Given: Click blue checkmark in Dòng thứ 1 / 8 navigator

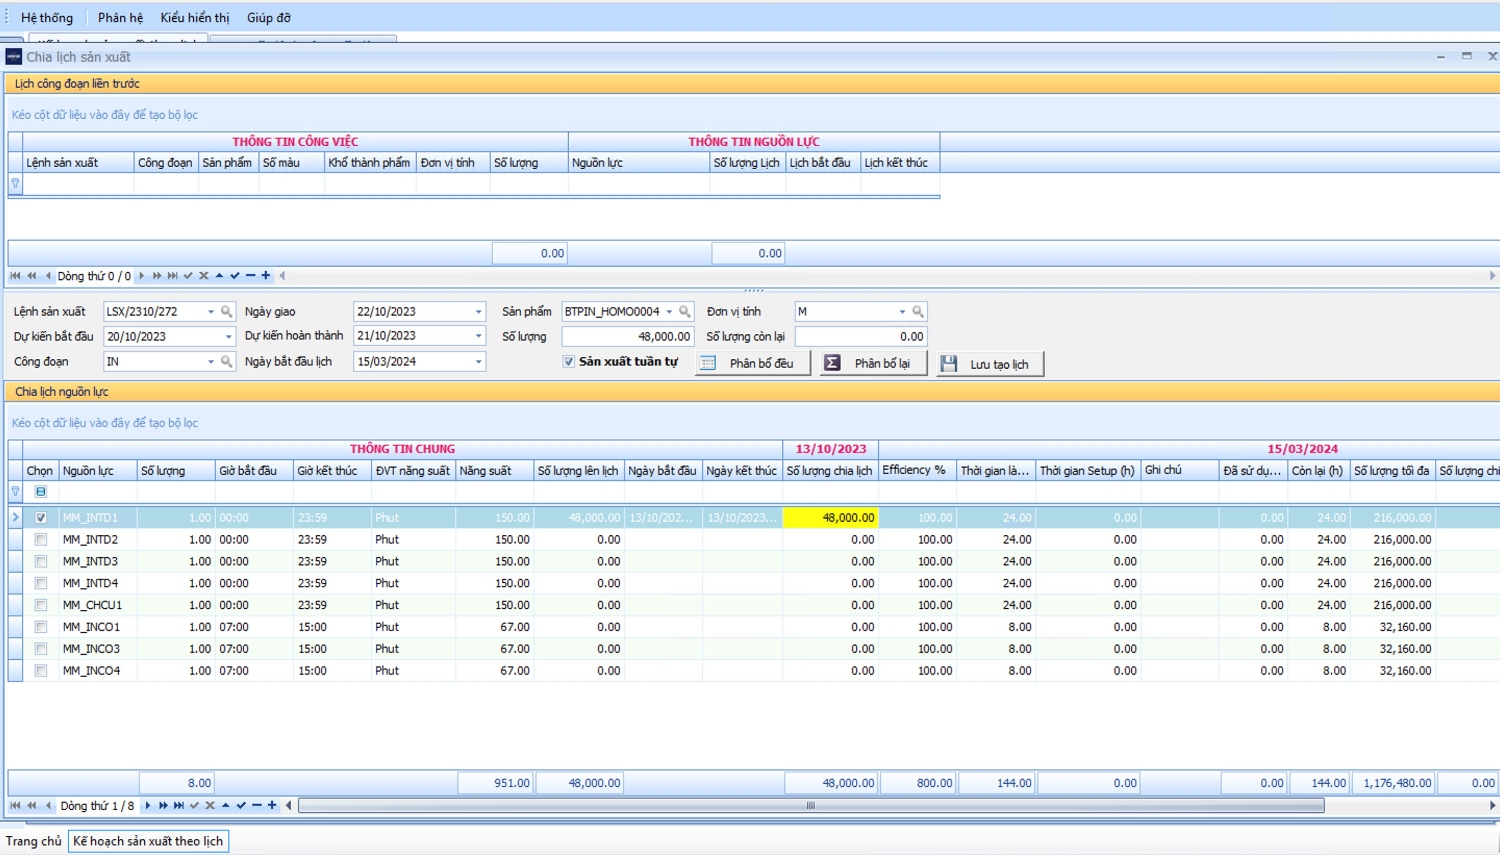Looking at the screenshot, I should [x=241, y=805].
